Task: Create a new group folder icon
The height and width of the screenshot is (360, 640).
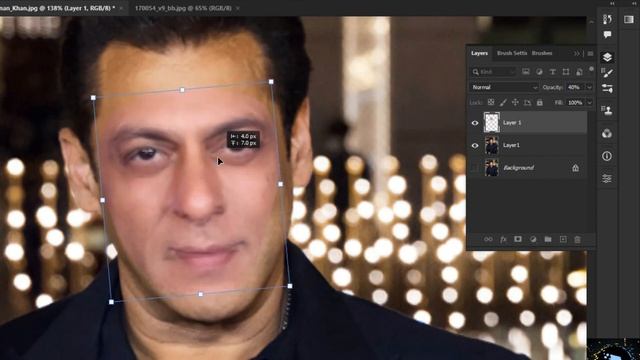Action: [x=548, y=240]
